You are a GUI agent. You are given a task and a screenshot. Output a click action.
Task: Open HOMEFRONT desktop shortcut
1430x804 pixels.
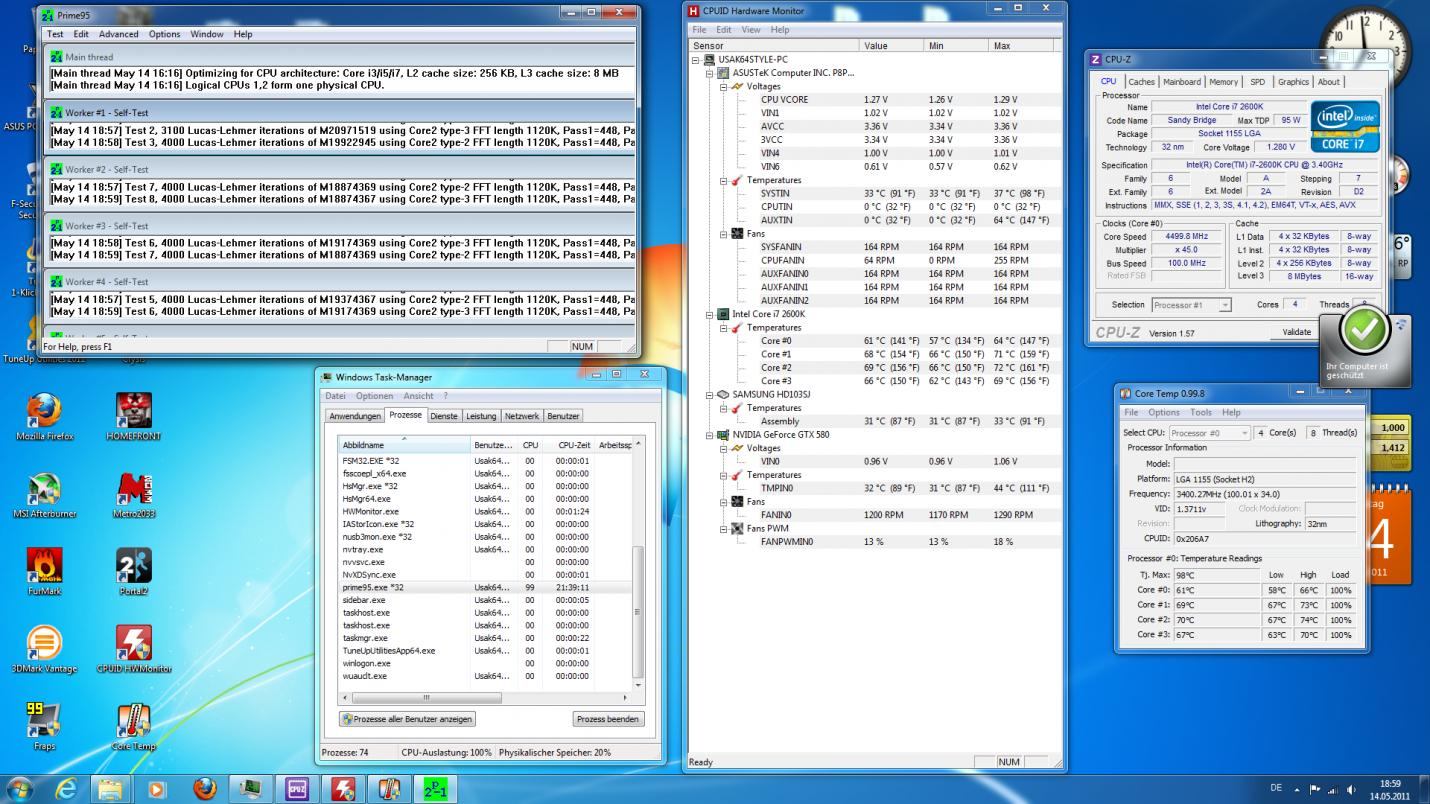pos(134,416)
